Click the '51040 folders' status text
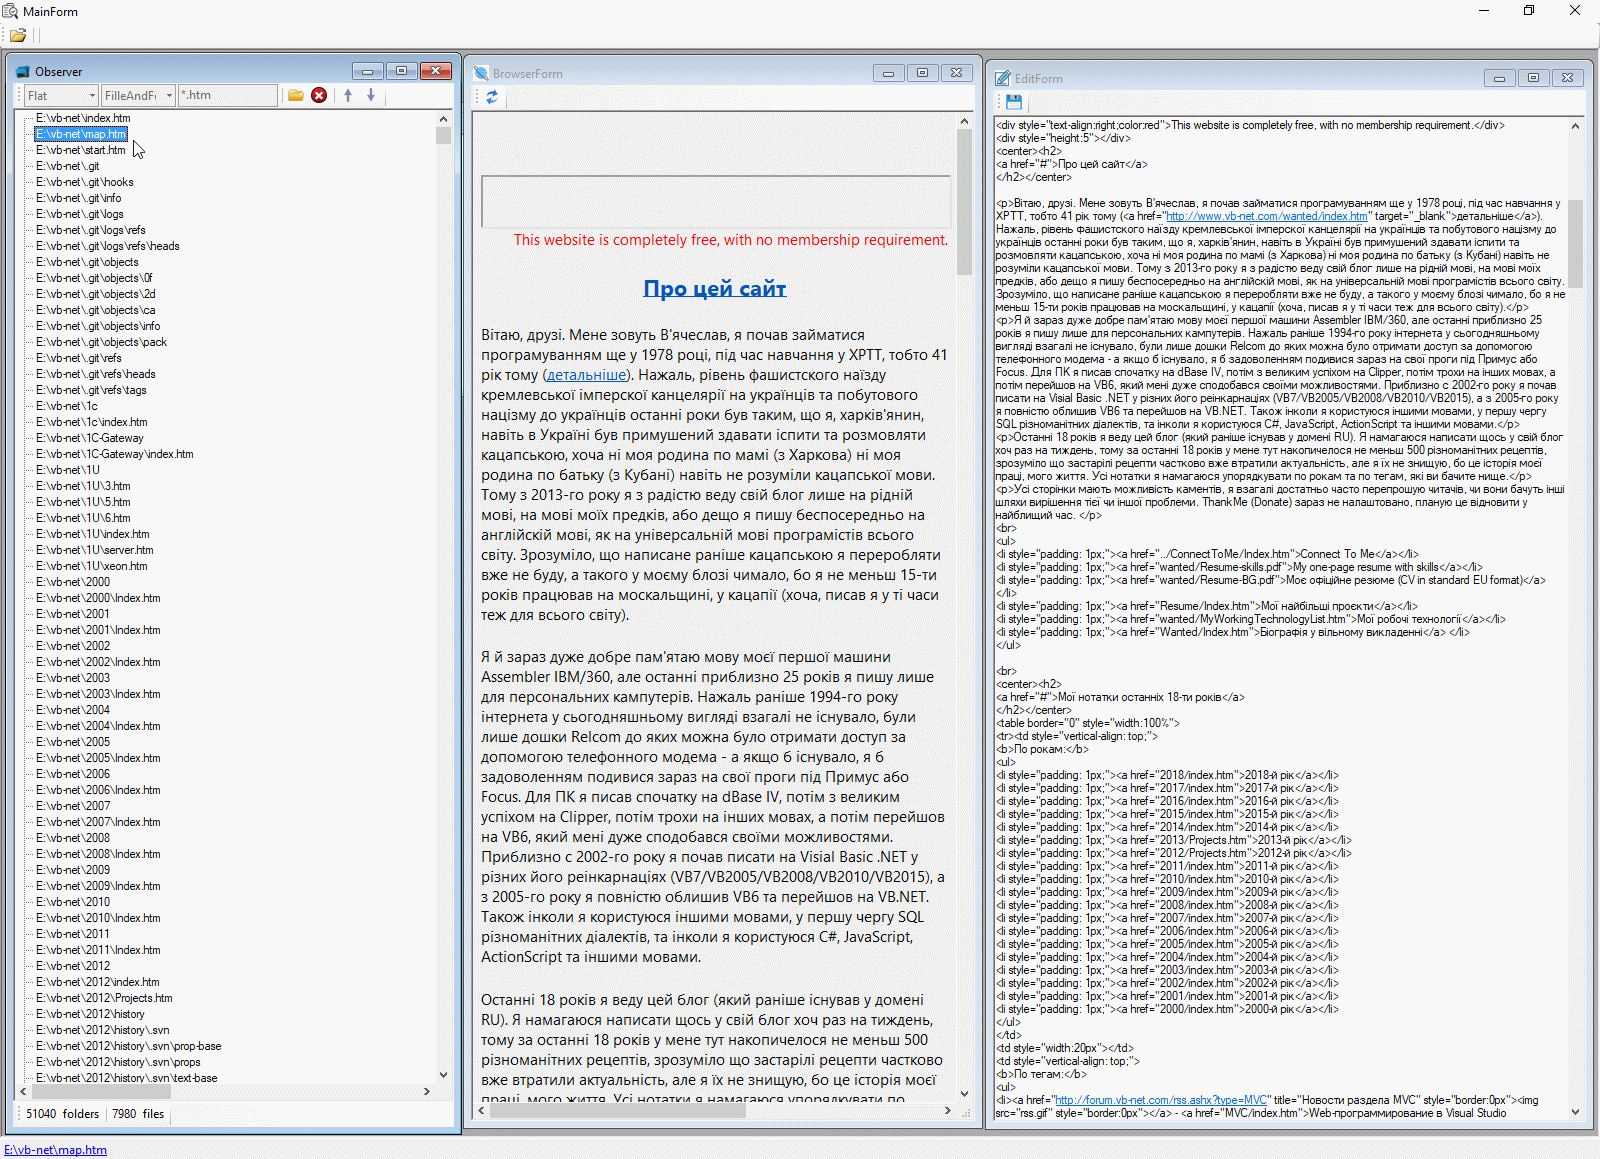Viewport: 1600px width, 1159px height. [x=63, y=1114]
